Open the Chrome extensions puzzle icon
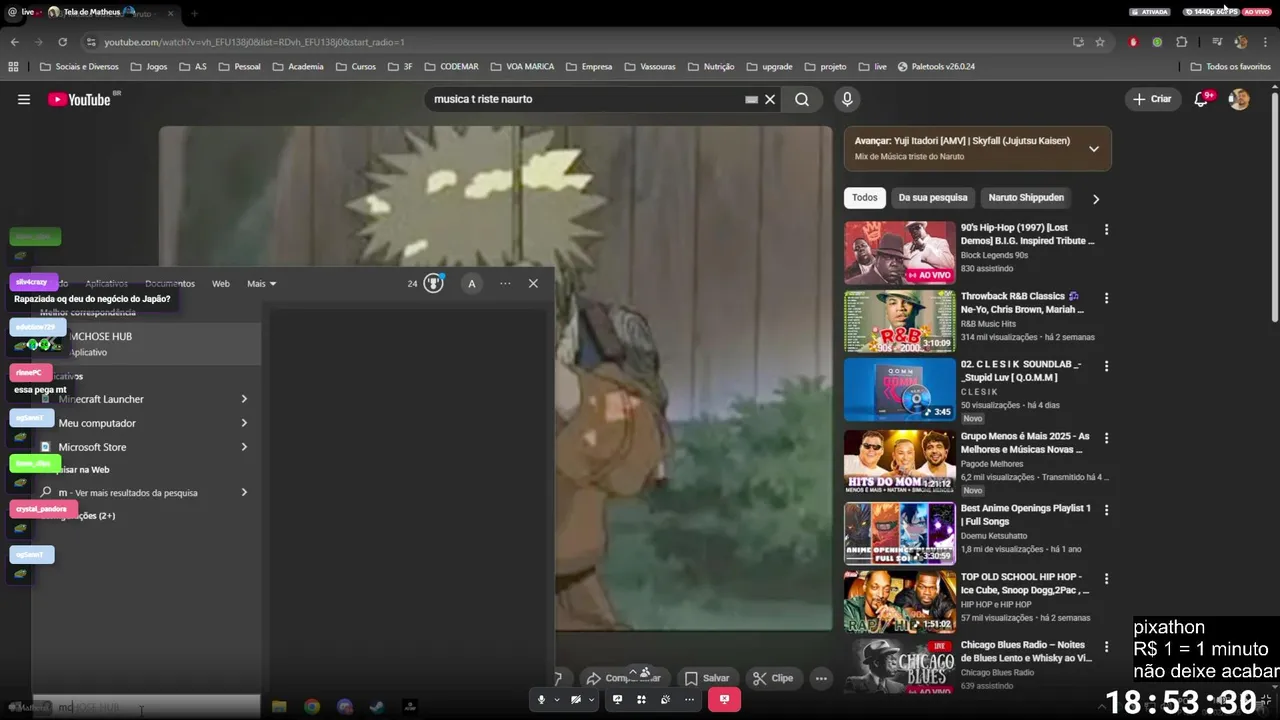 point(1182,42)
